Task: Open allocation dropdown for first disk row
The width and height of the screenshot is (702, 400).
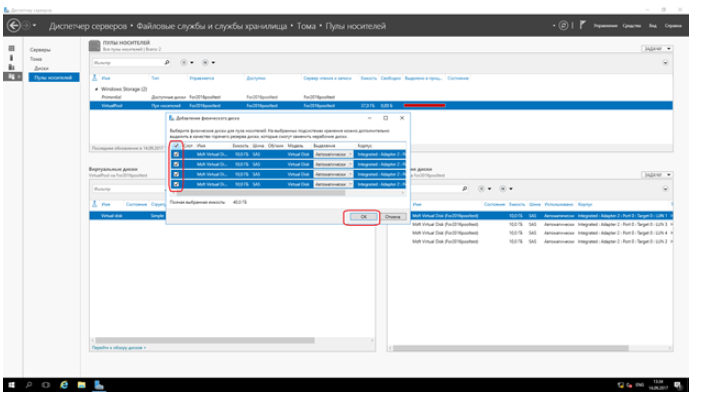Action: tap(333, 155)
